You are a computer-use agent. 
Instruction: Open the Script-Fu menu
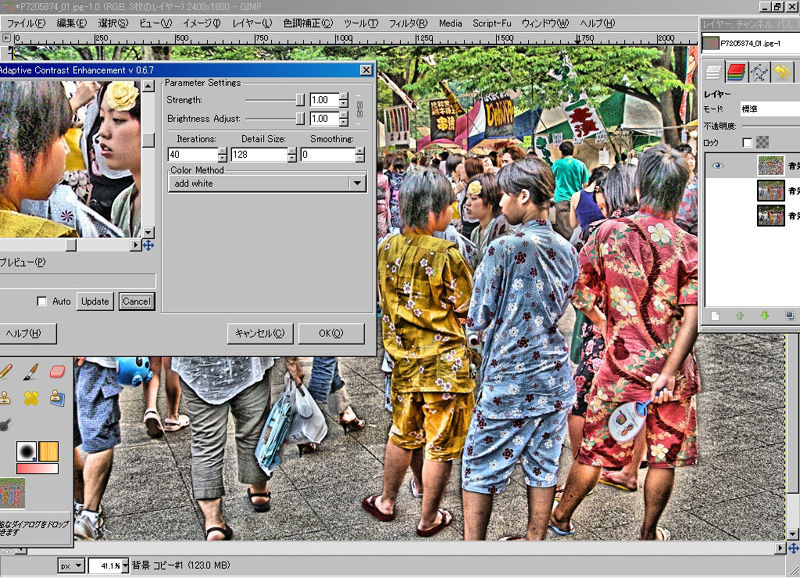point(492,23)
